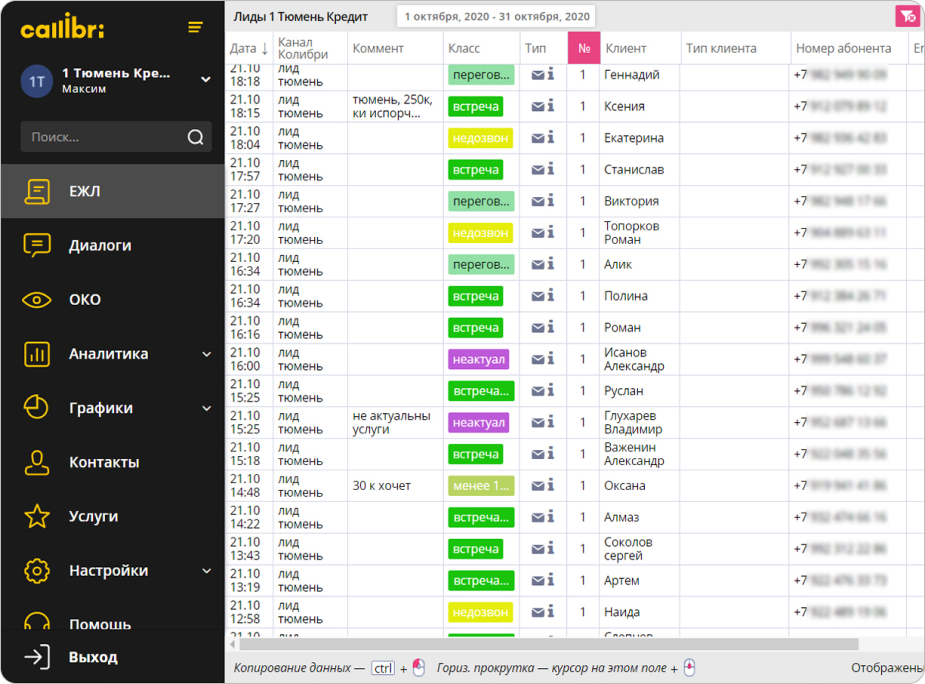925x684 pixels.
Task: Click the pink filter reset icon top right
Action: pyautogui.click(x=907, y=16)
